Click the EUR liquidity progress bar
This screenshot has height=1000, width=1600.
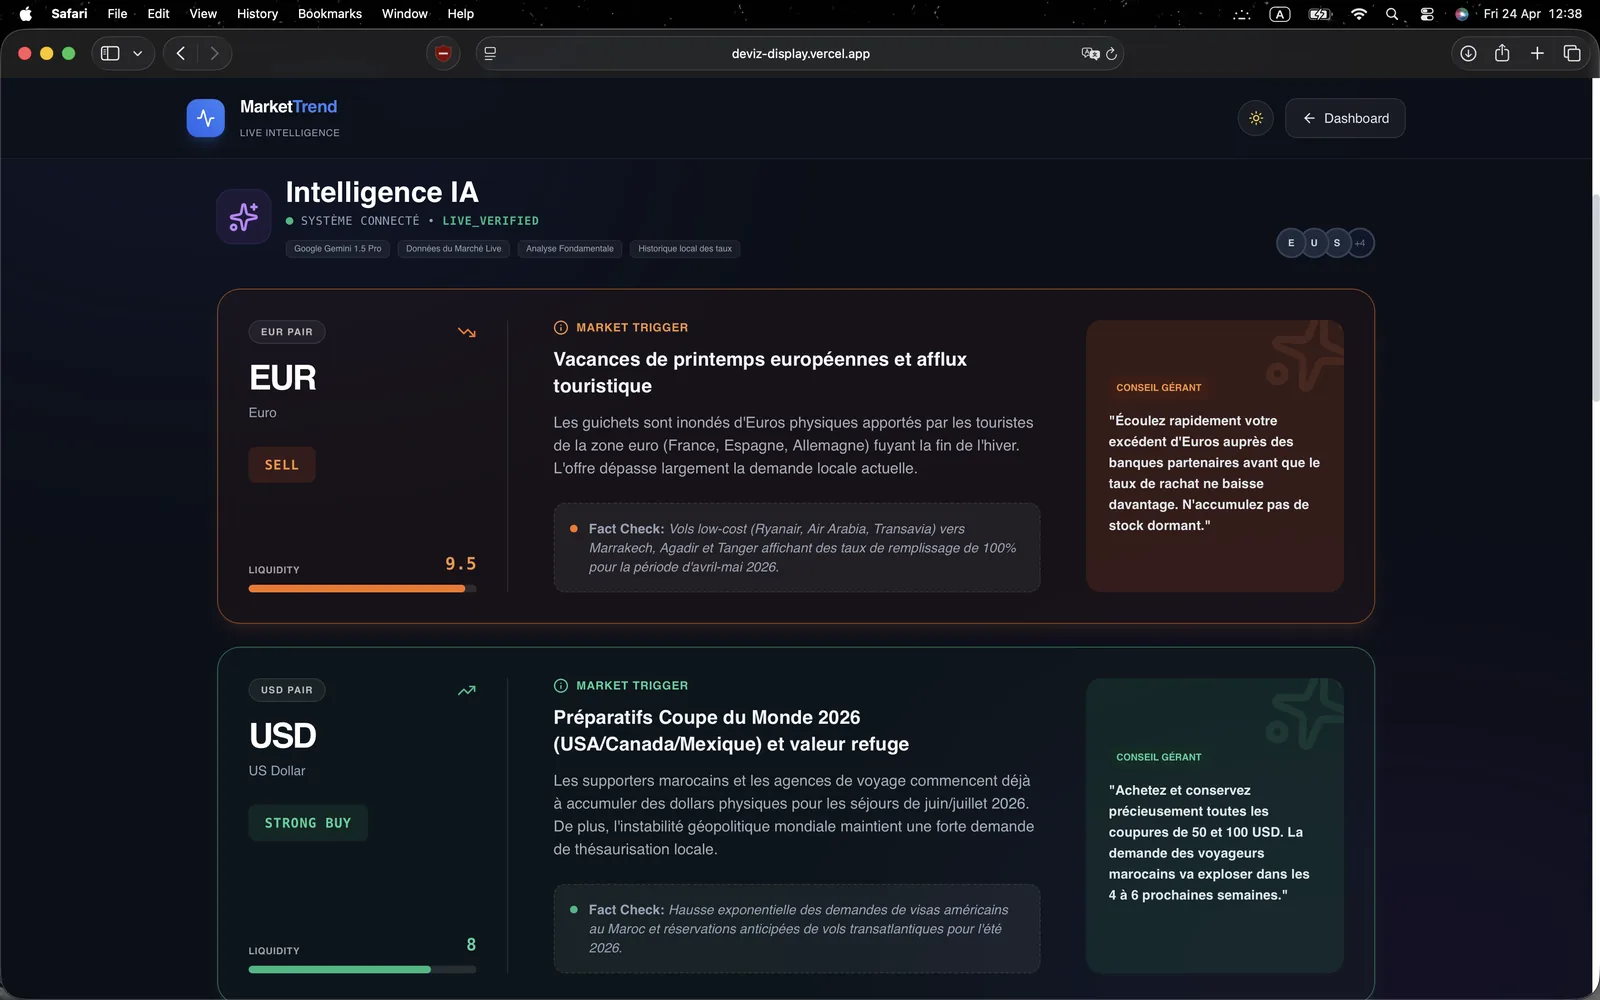362,589
